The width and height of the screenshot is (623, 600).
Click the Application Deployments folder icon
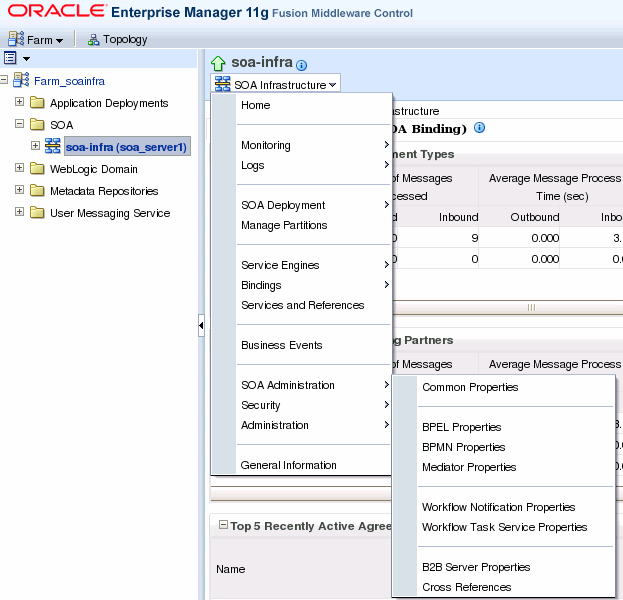click(x=37, y=102)
